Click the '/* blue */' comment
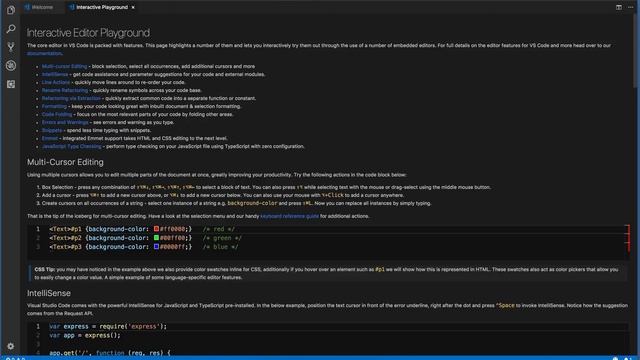Image resolution: width=640 pixels, height=360 pixels. pos(220,247)
